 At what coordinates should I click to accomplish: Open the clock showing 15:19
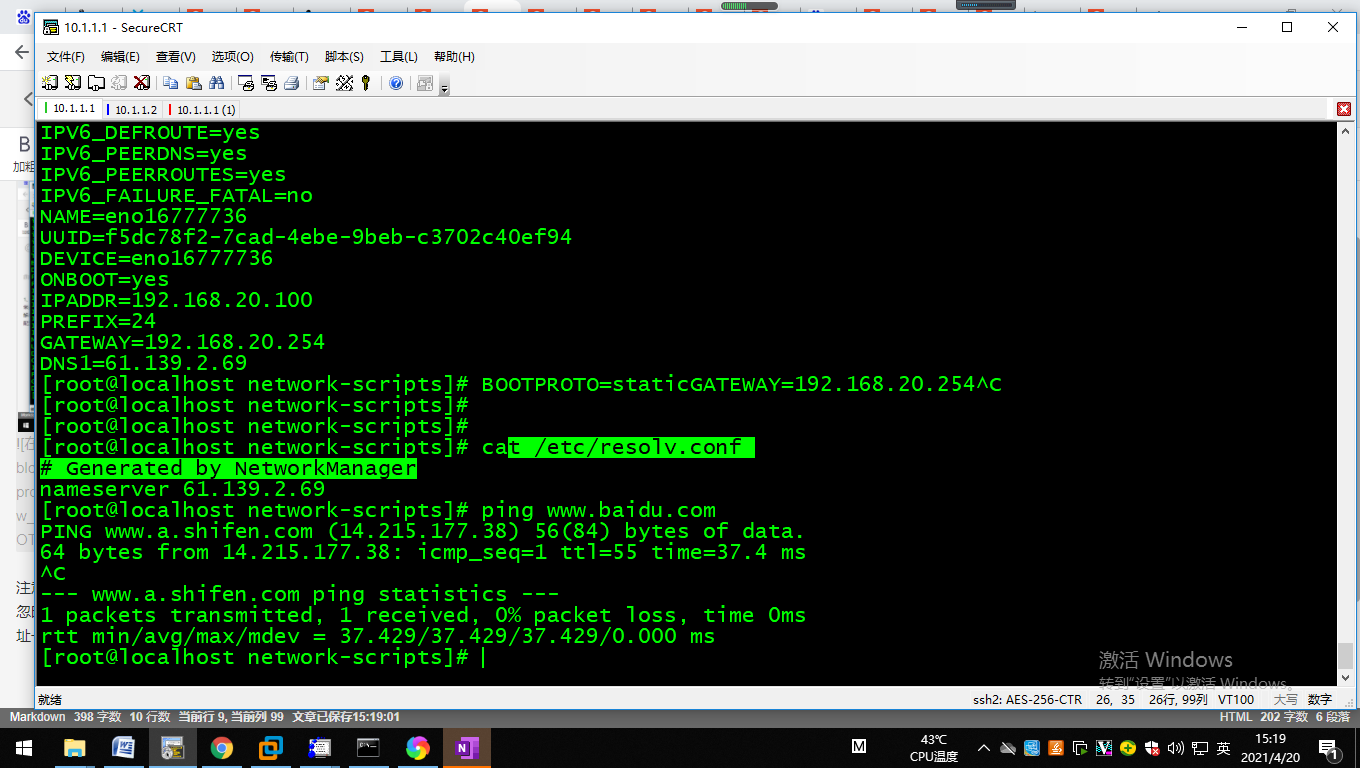(1270, 748)
